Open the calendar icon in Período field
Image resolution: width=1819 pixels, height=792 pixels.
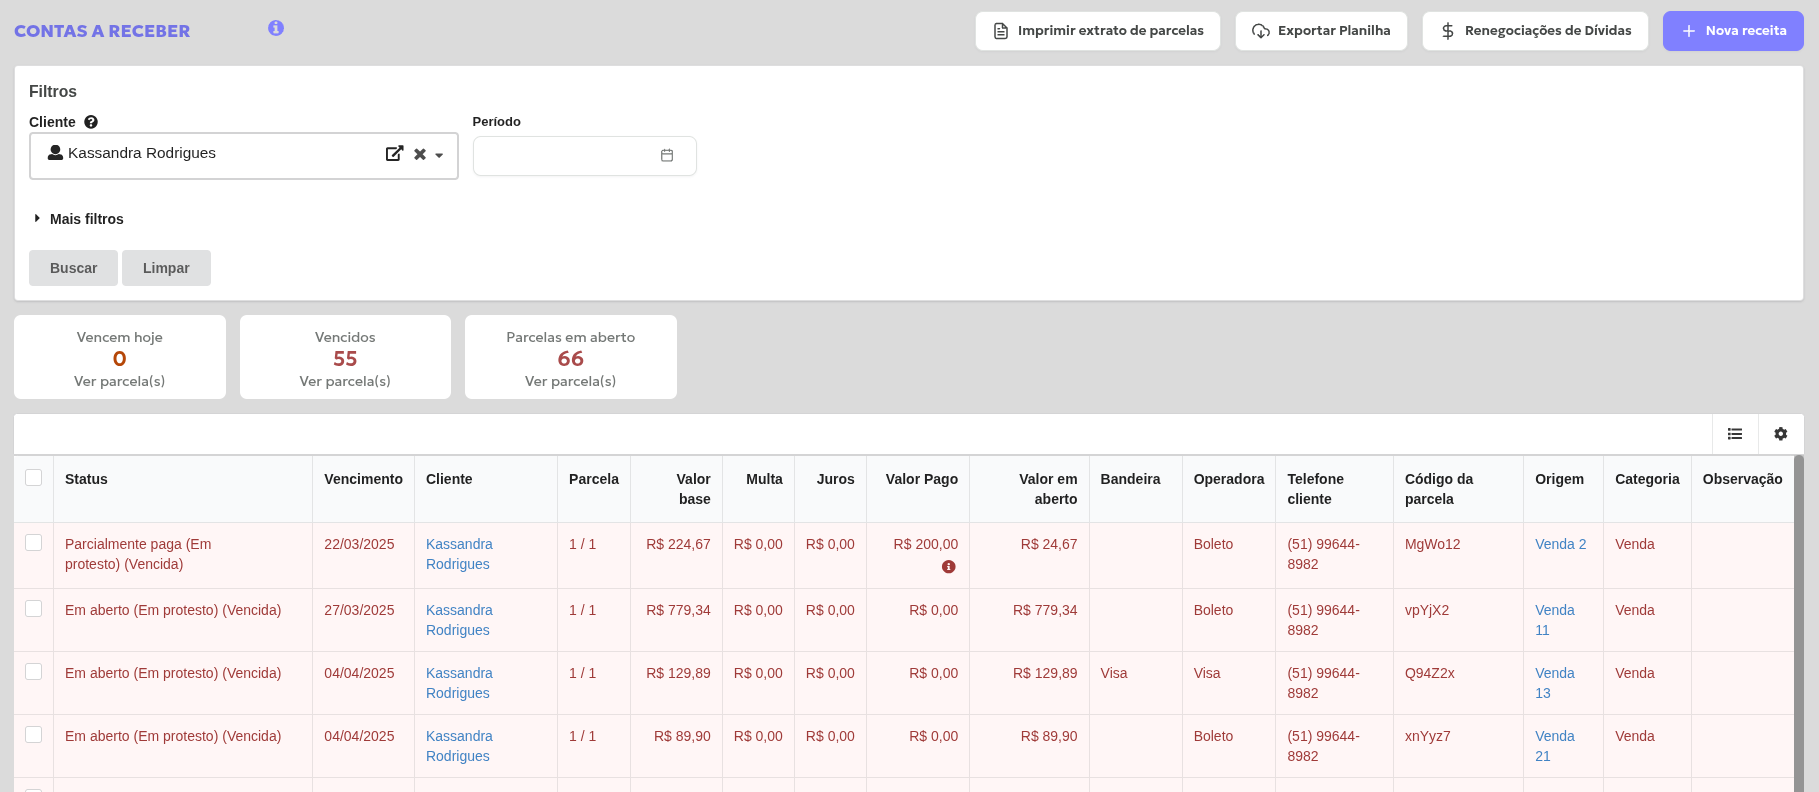[x=667, y=156]
